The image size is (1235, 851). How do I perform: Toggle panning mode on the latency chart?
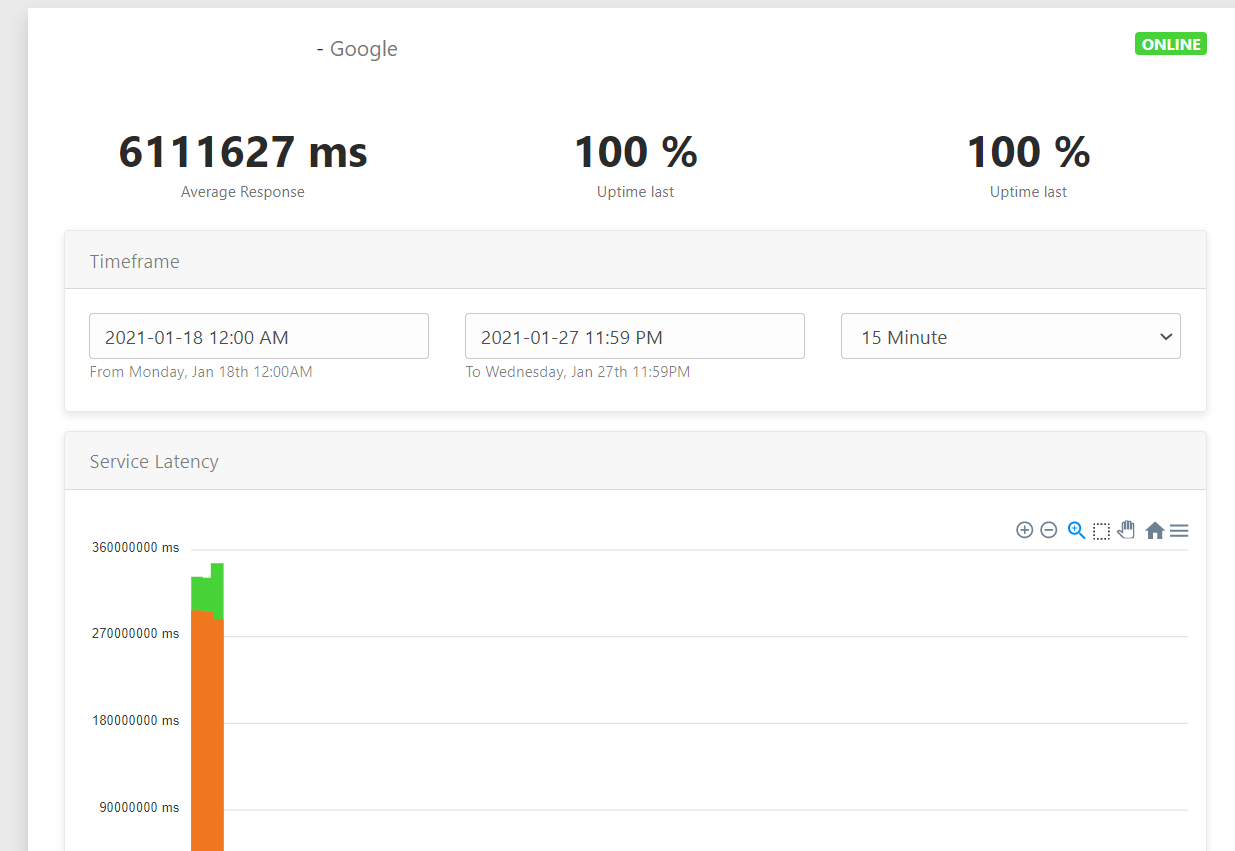click(1126, 530)
